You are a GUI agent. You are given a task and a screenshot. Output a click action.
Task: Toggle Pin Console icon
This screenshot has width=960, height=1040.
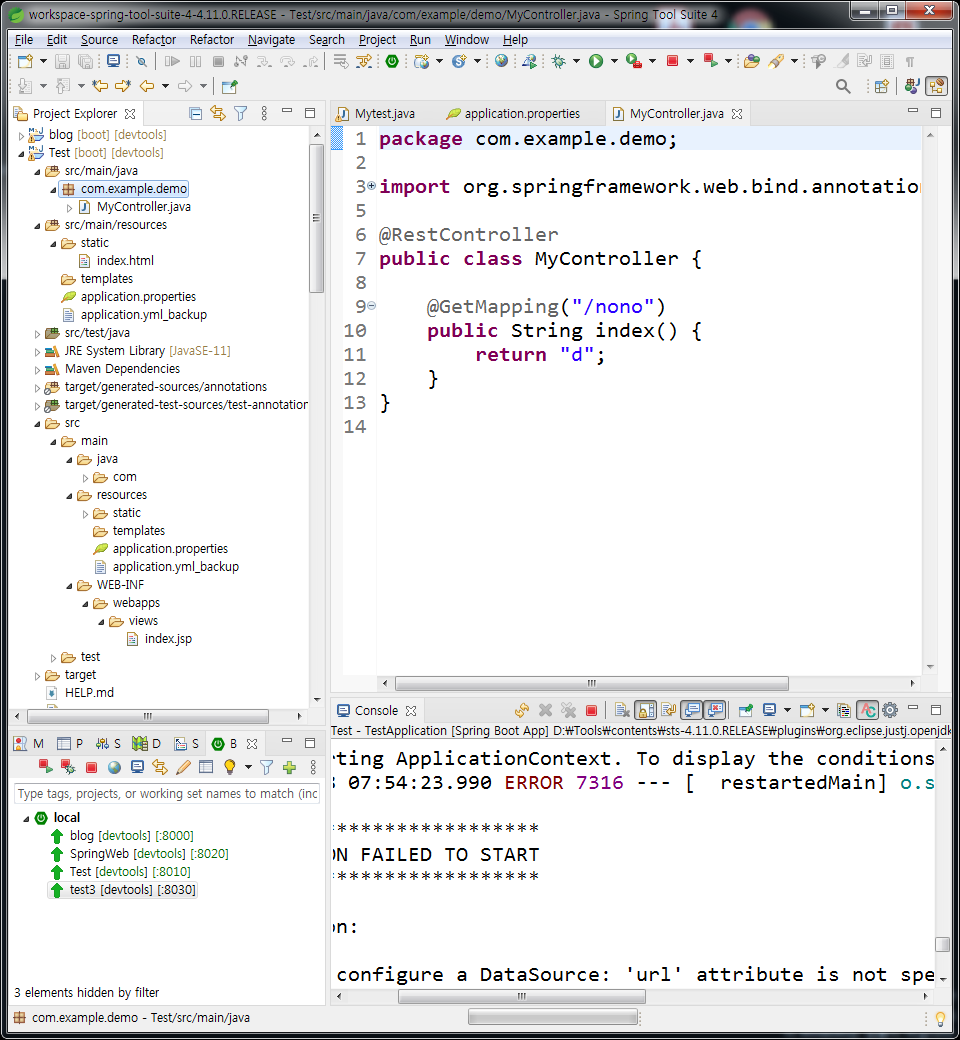(746, 710)
